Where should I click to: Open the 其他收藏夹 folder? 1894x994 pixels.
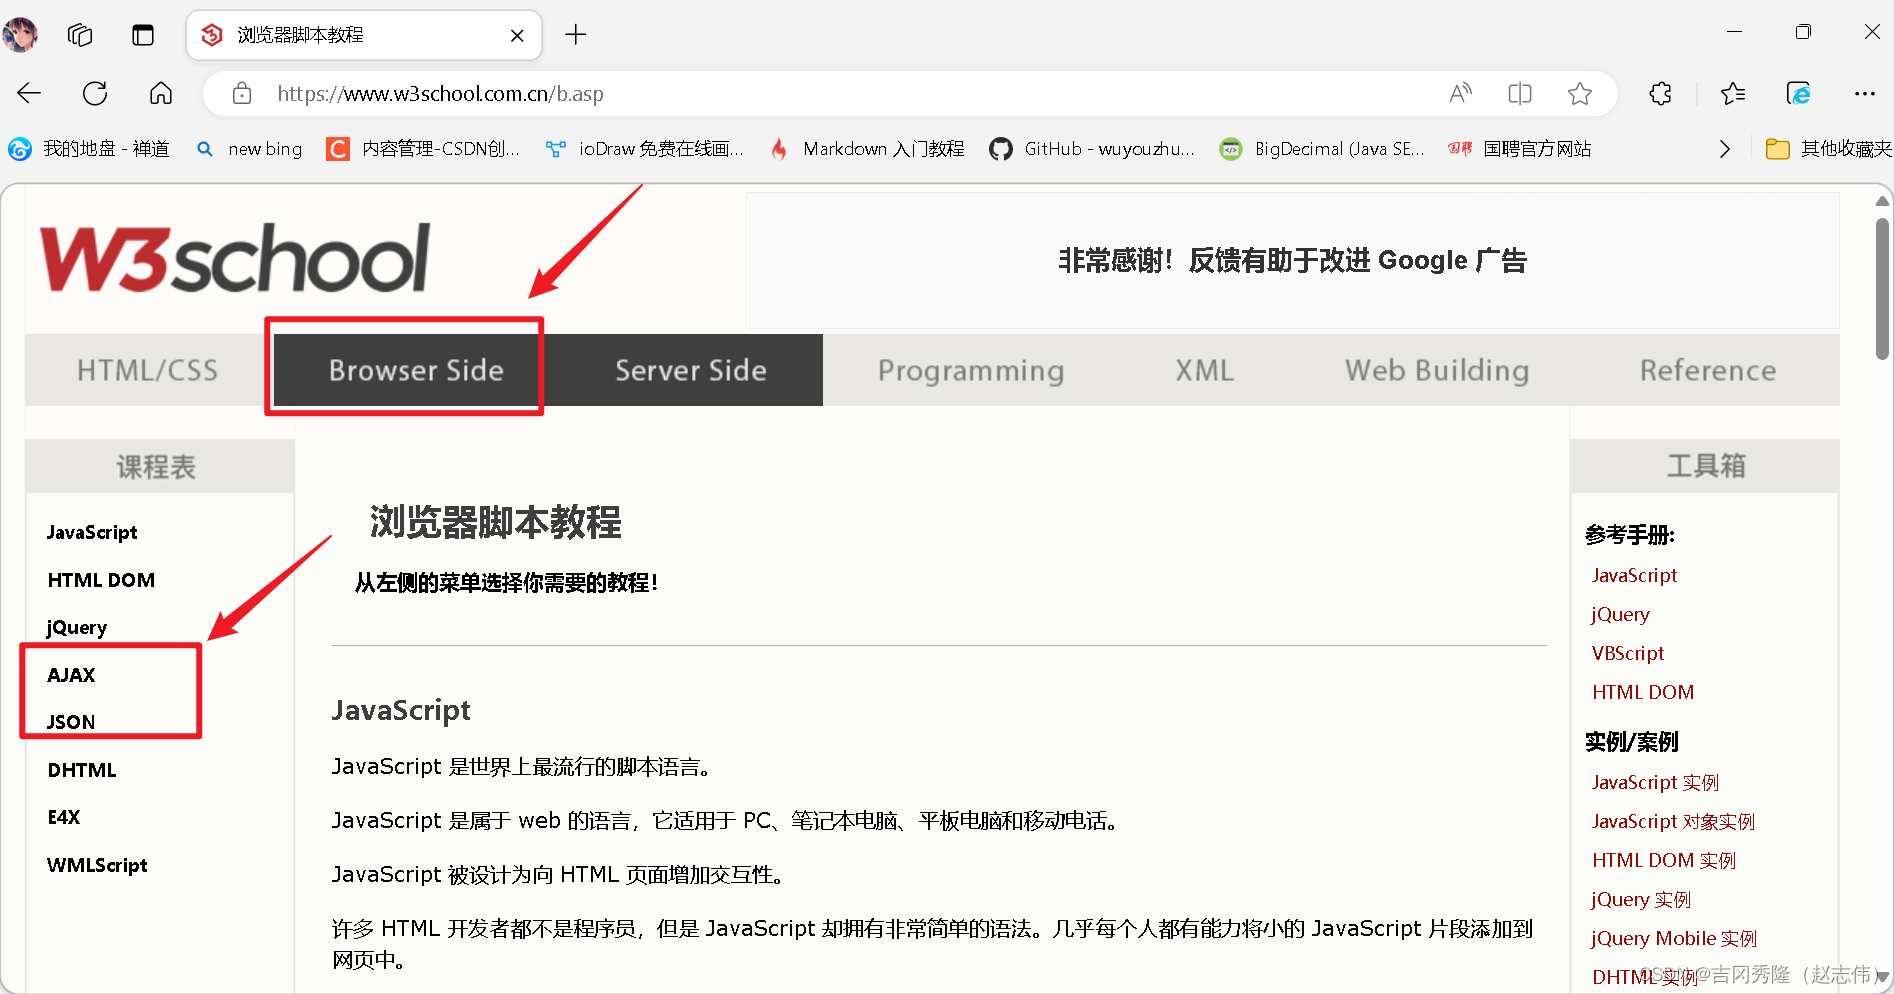pyautogui.click(x=1829, y=149)
